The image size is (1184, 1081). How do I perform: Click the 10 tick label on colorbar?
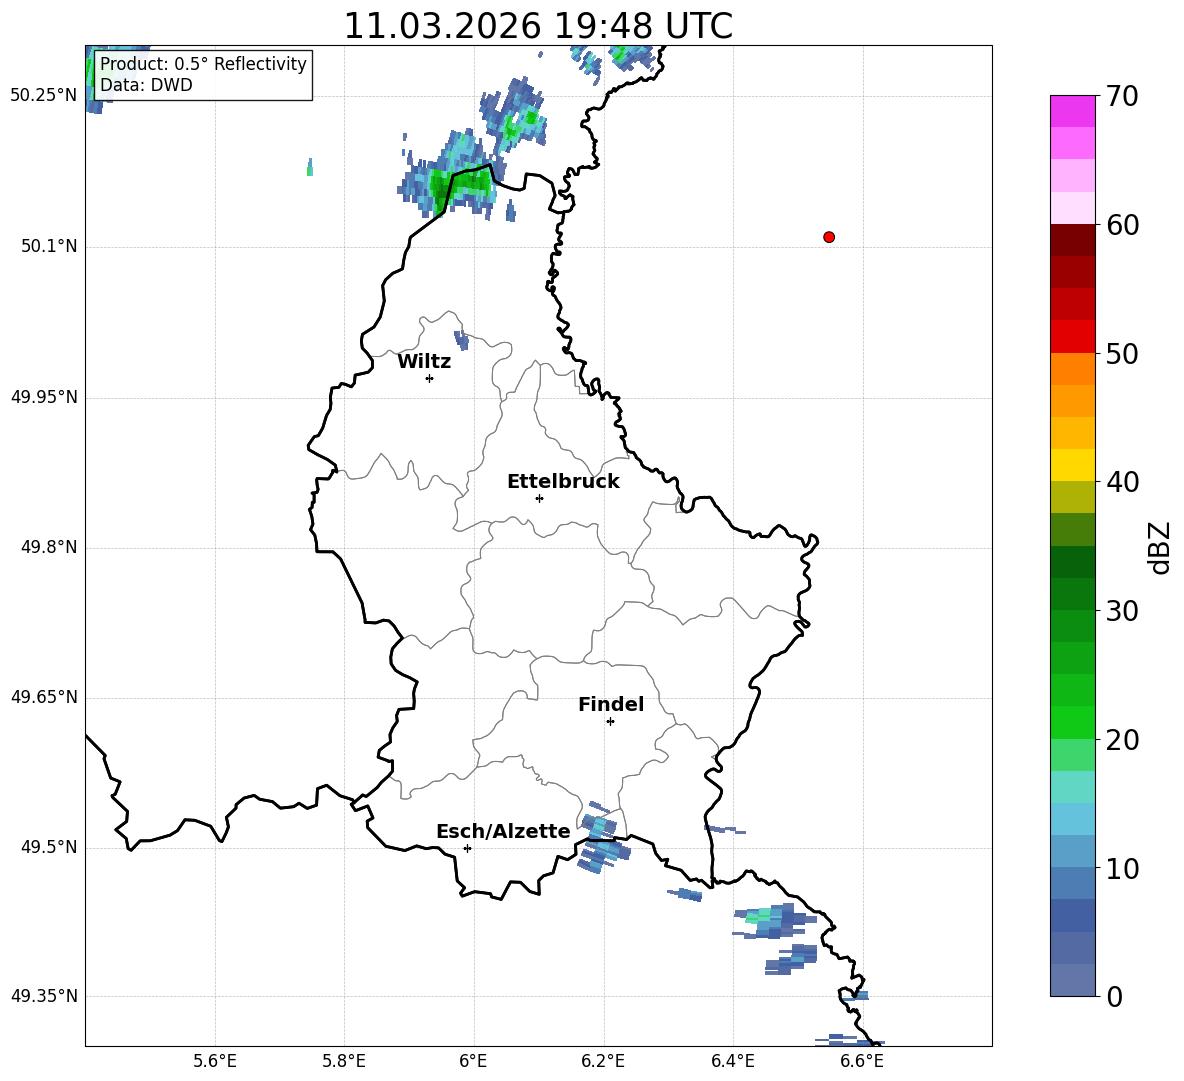click(1121, 869)
